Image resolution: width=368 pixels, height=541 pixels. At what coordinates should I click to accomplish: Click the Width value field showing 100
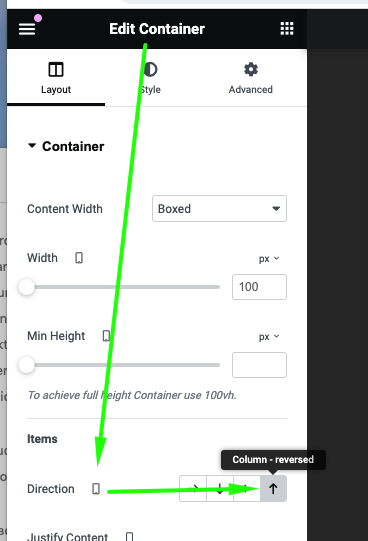(259, 287)
